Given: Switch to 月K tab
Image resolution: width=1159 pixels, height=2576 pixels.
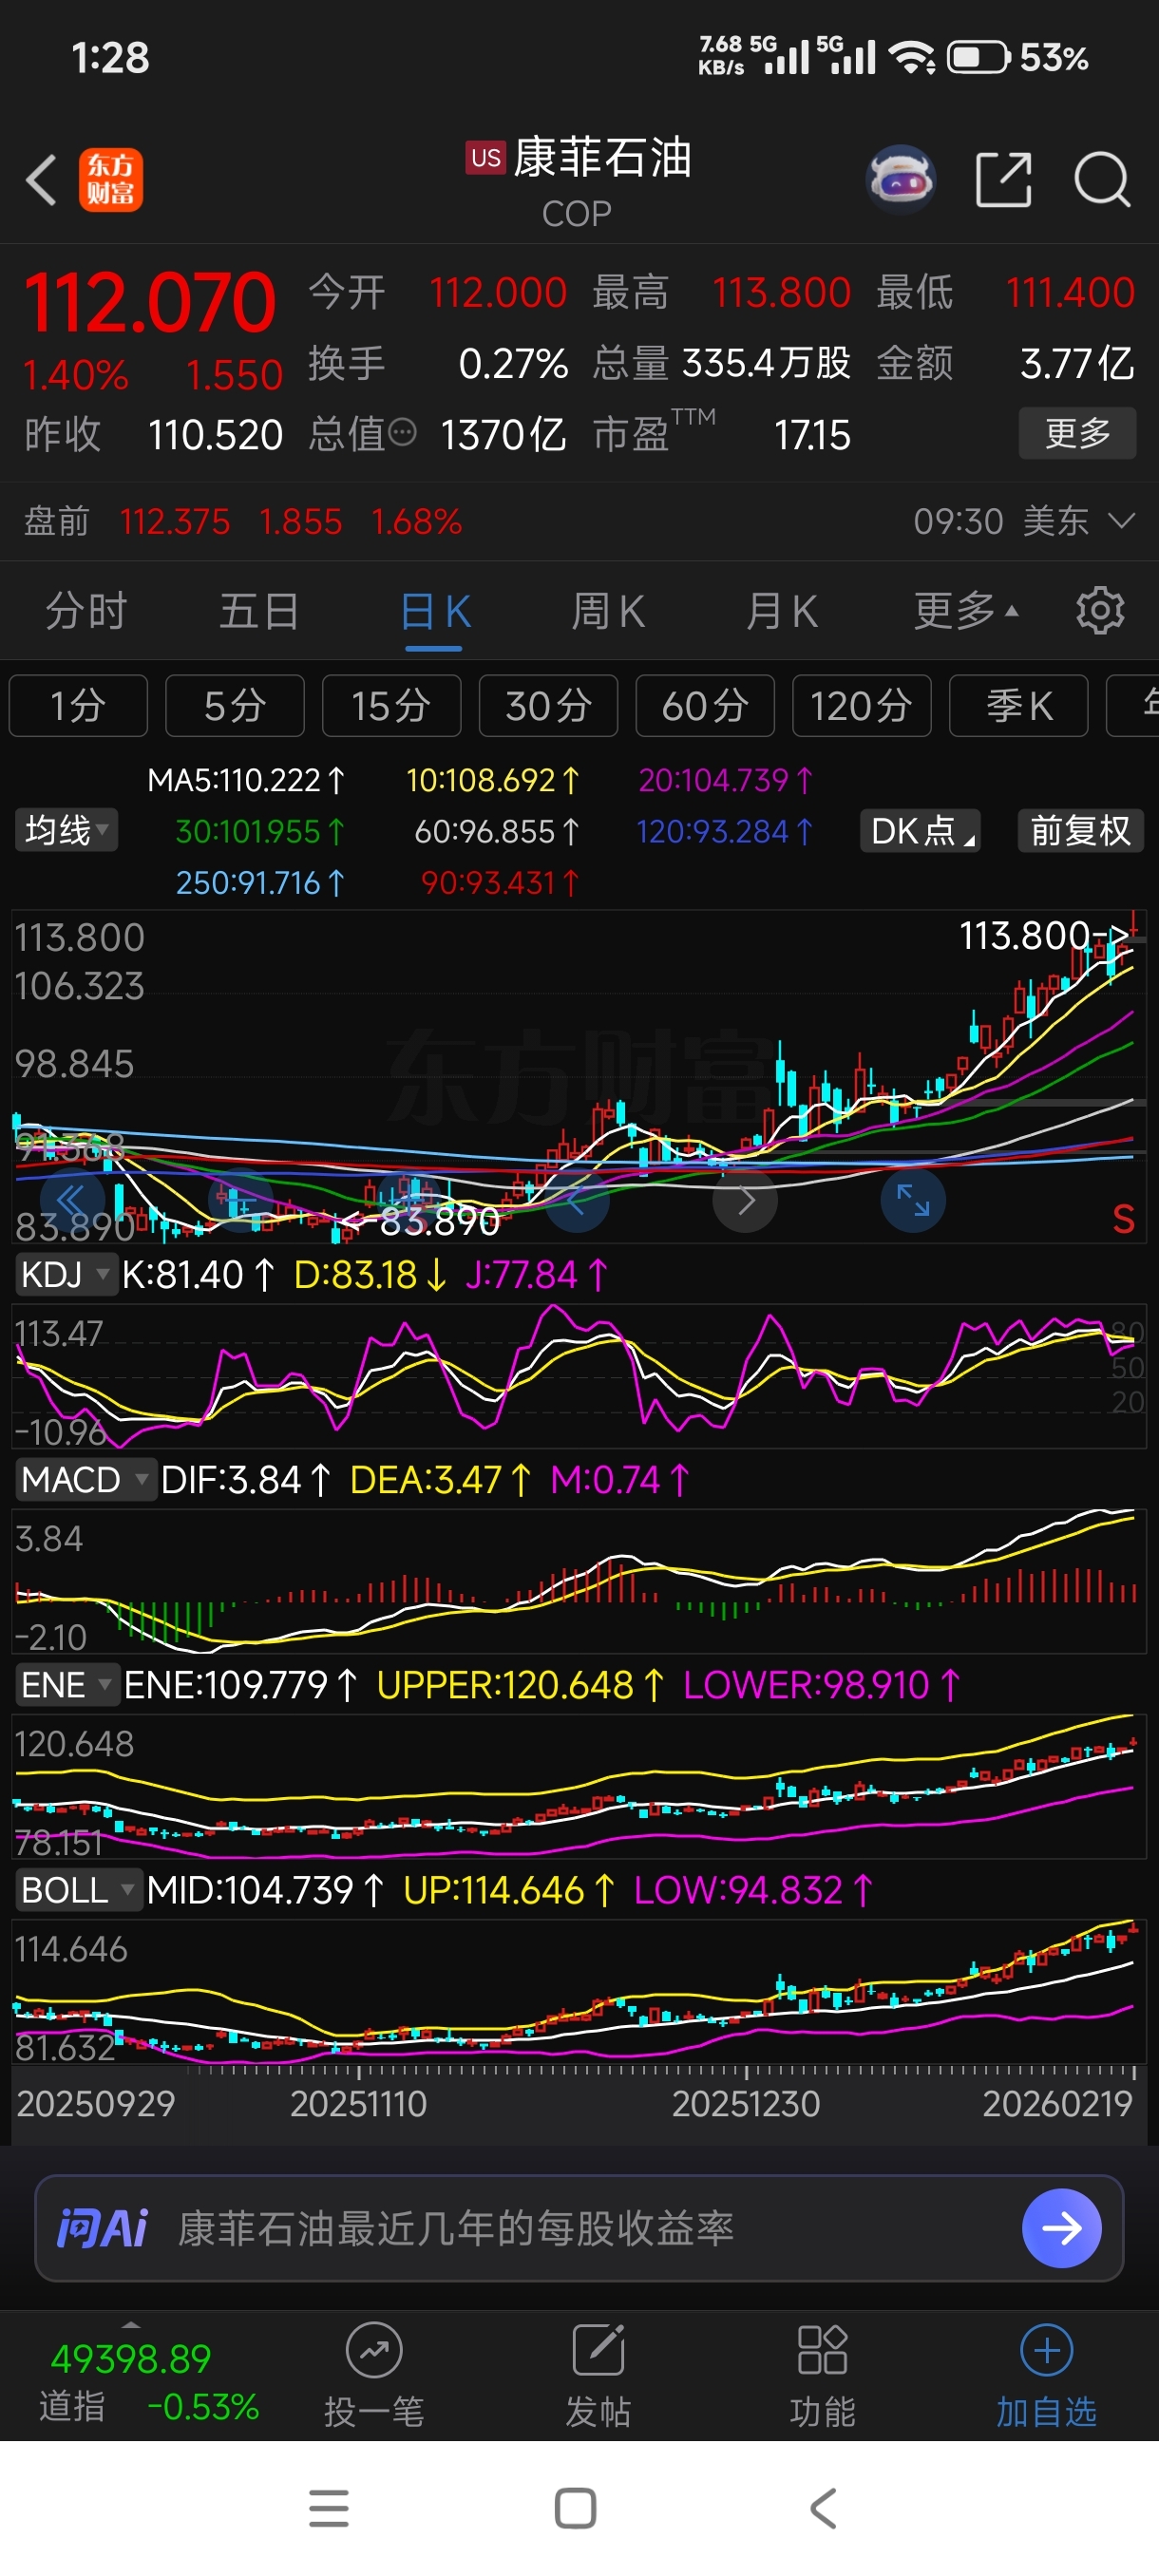Looking at the screenshot, I should tap(782, 611).
